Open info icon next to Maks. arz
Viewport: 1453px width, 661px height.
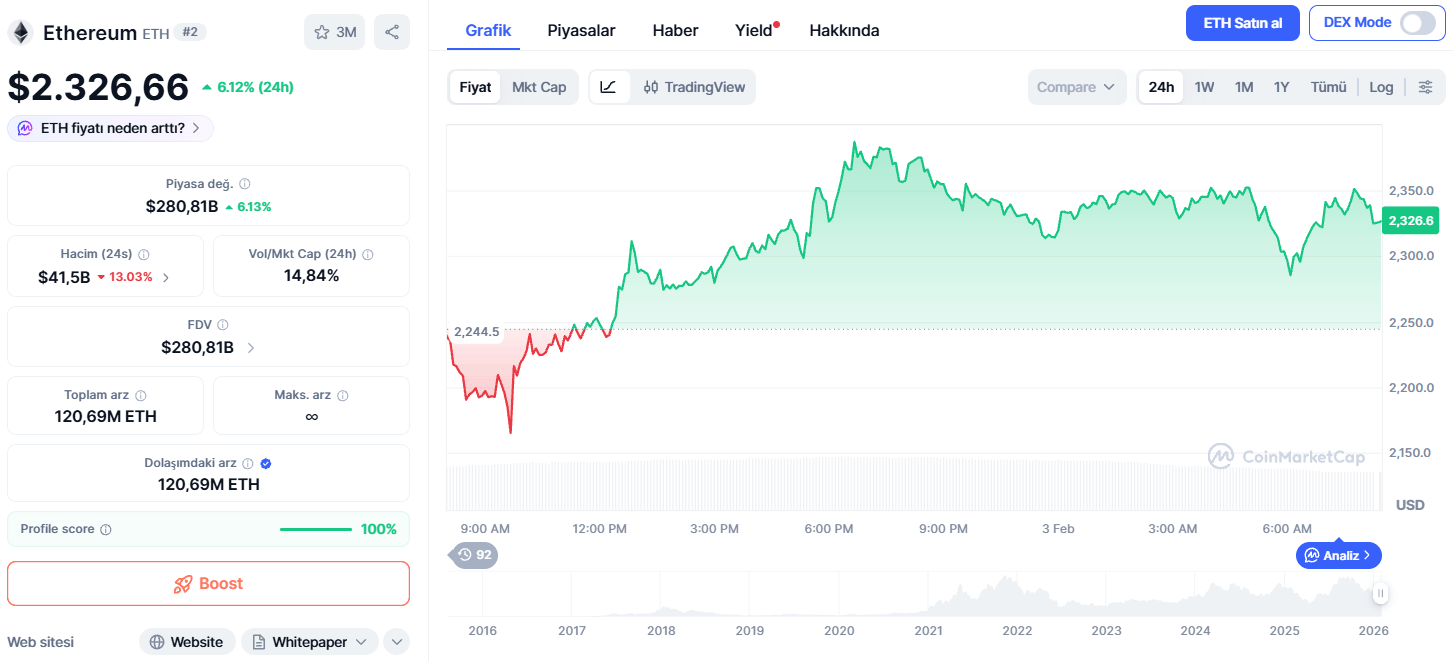click(x=343, y=395)
